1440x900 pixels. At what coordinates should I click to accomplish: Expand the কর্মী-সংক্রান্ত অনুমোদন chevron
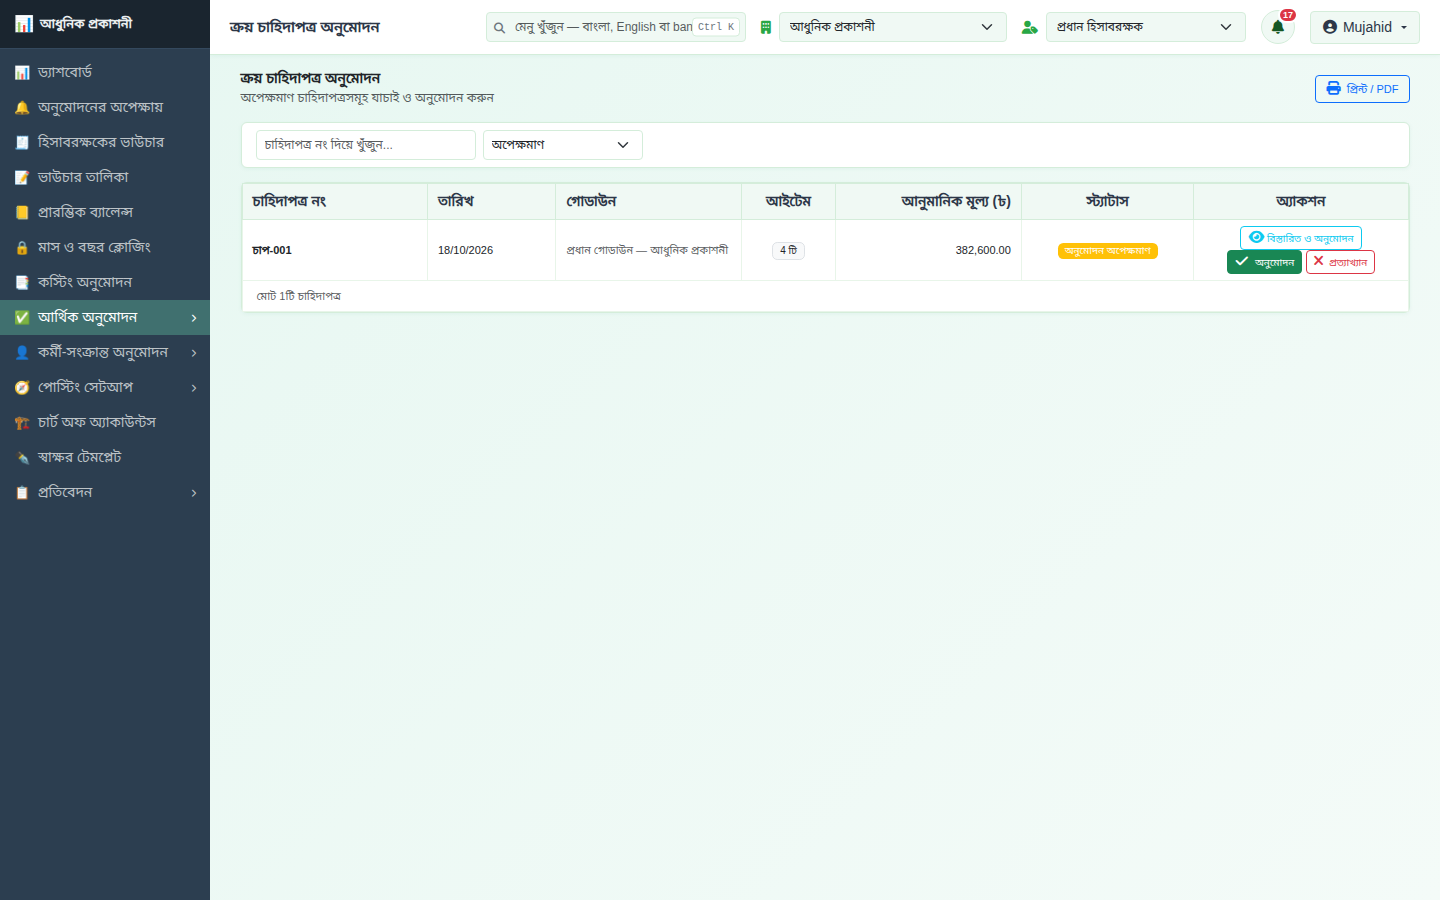click(194, 353)
